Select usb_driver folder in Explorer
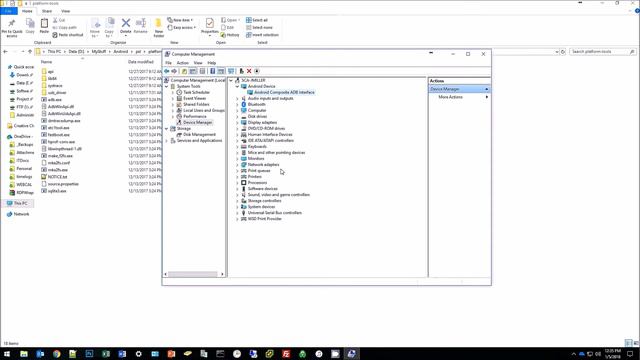Viewport: 640px width, 360px height. [x=57, y=93]
